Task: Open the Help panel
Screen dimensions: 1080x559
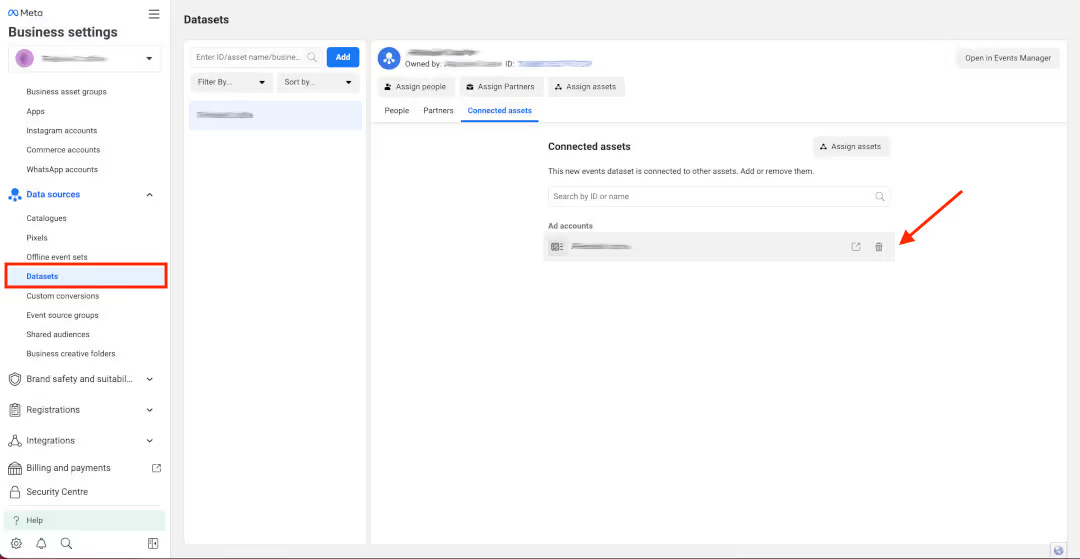Action: coord(85,520)
